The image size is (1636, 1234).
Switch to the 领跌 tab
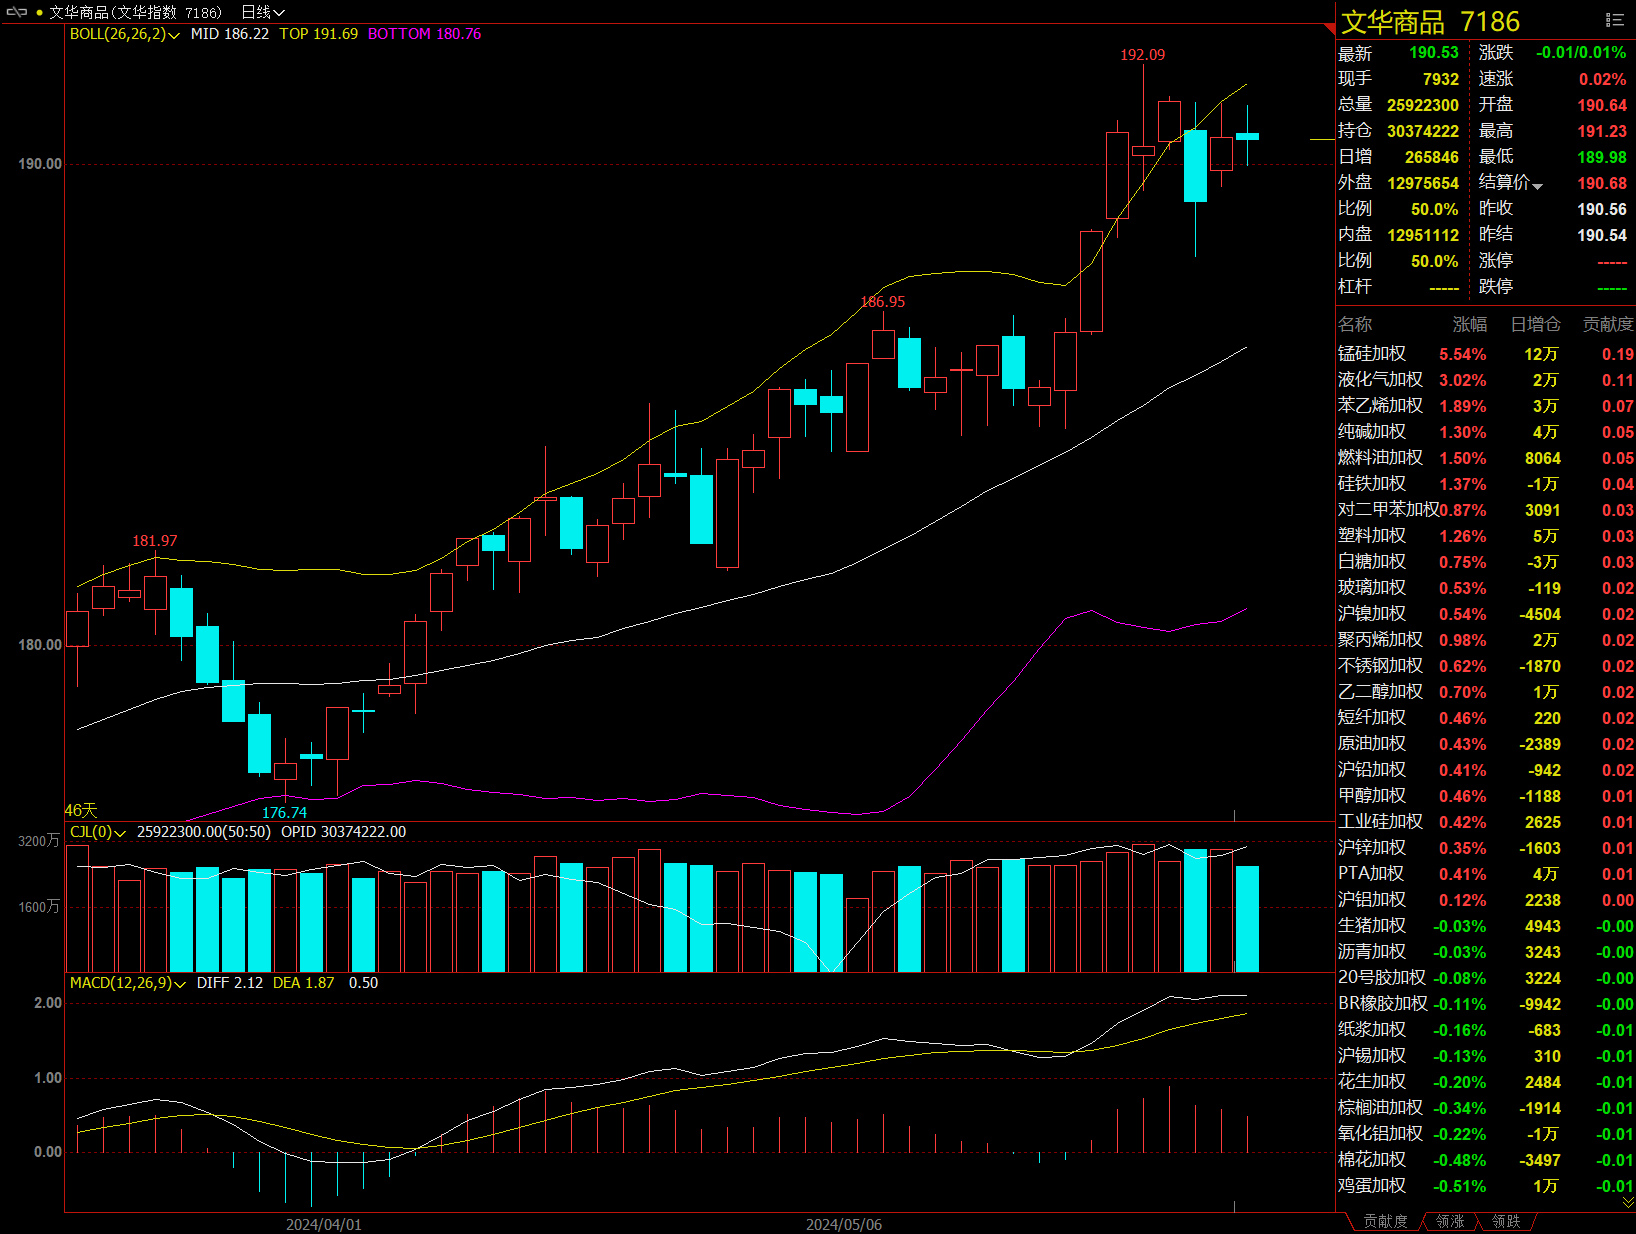[x=1506, y=1222]
